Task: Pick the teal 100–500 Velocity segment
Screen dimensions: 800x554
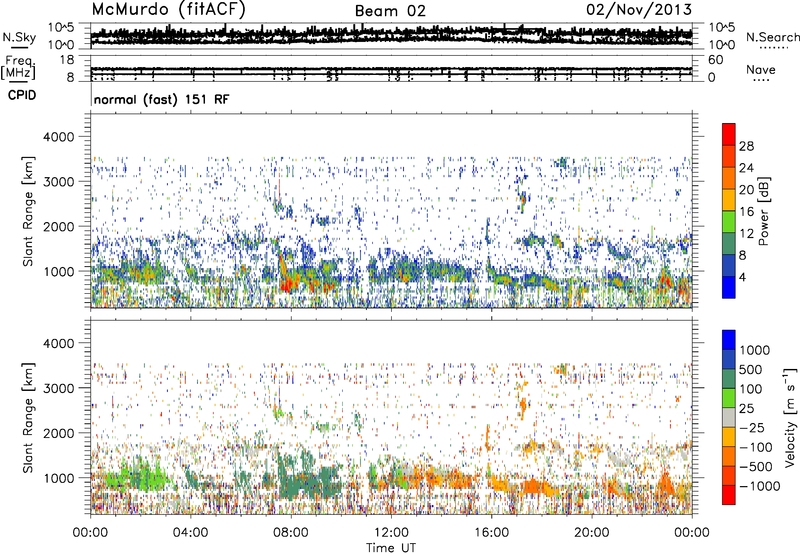Action: click(729, 379)
